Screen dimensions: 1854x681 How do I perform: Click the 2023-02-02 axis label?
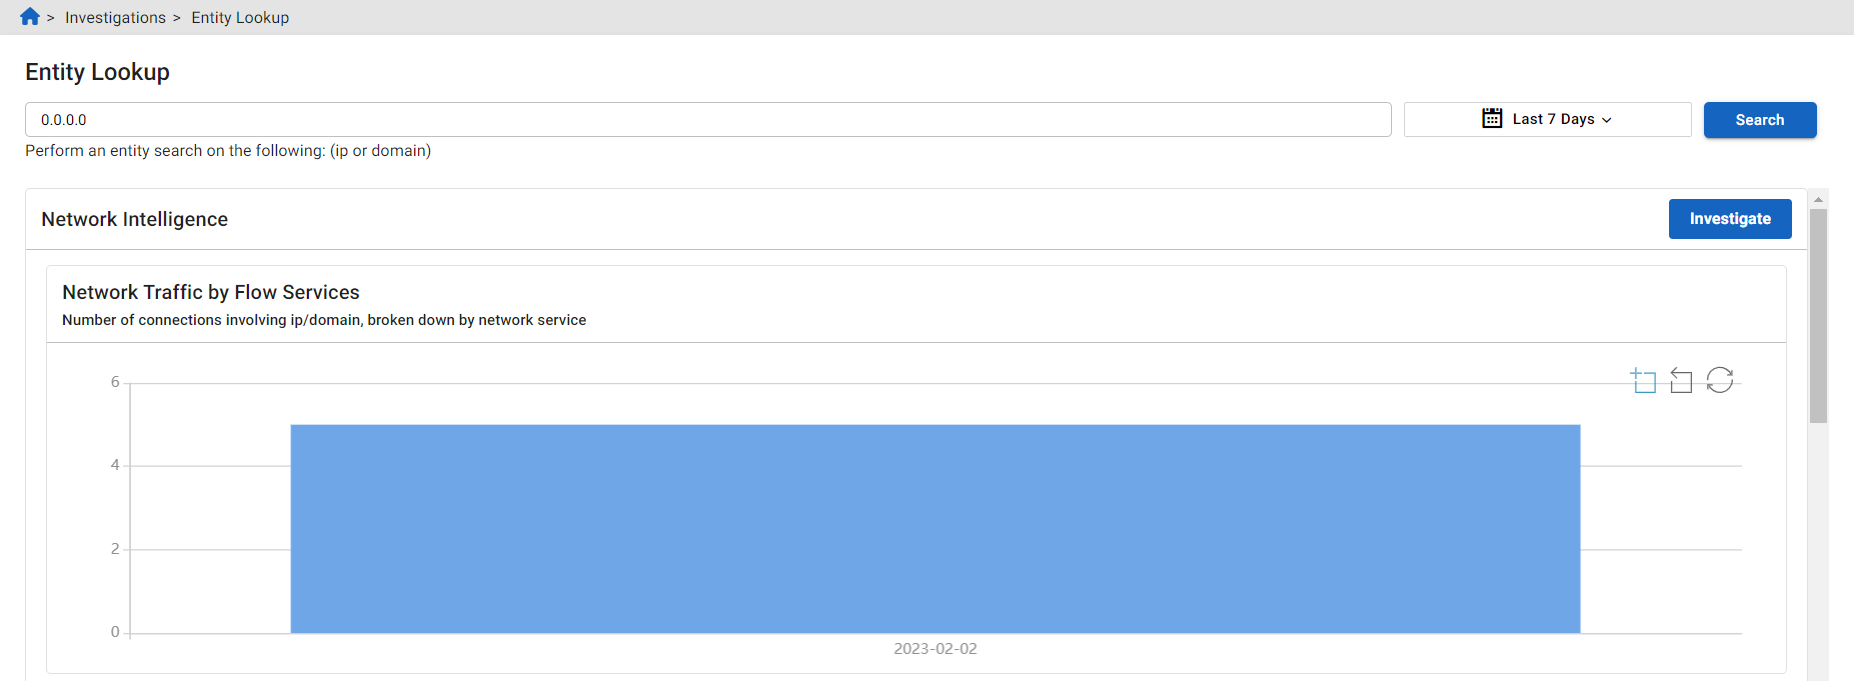(935, 648)
